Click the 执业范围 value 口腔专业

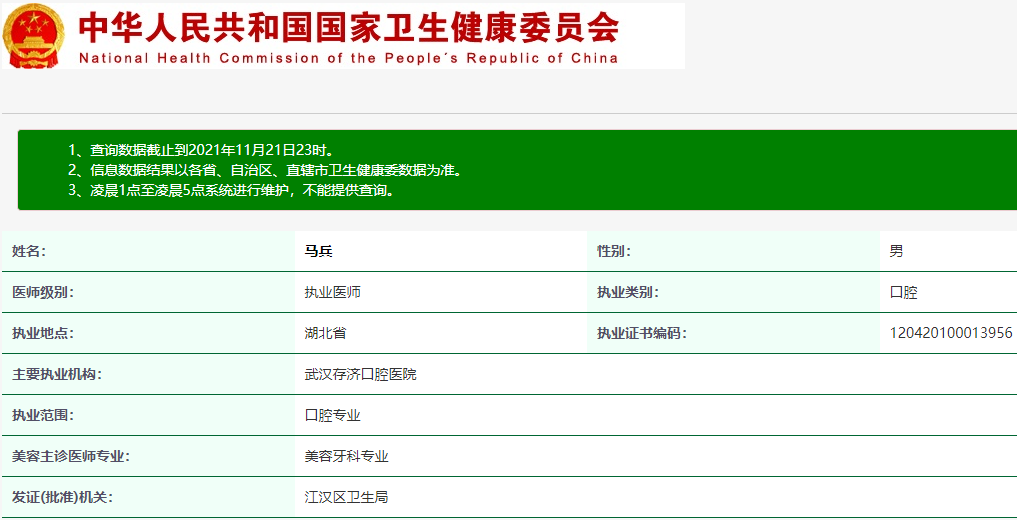point(332,415)
